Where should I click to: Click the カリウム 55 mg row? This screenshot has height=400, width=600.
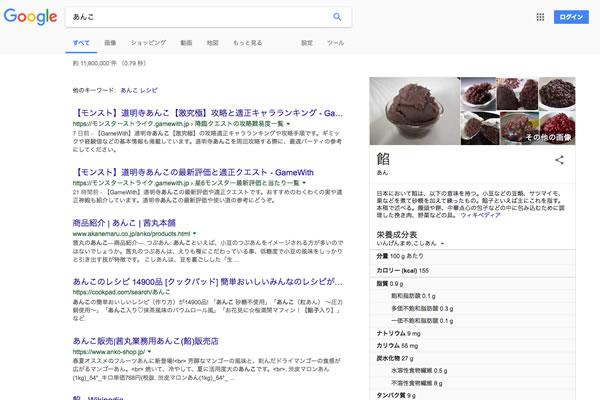[472, 346]
